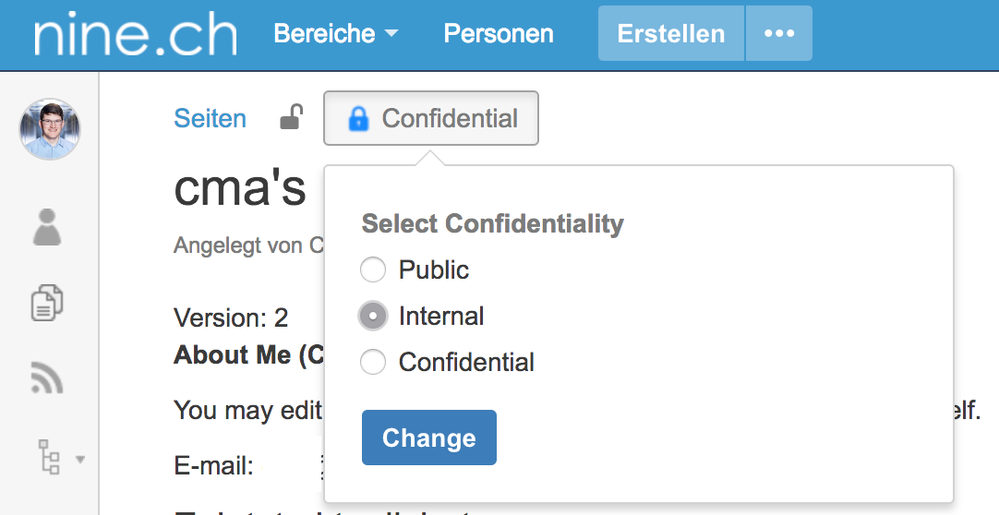Open the three-dots more create options
Screen dimensions: 999x515
click(779, 33)
